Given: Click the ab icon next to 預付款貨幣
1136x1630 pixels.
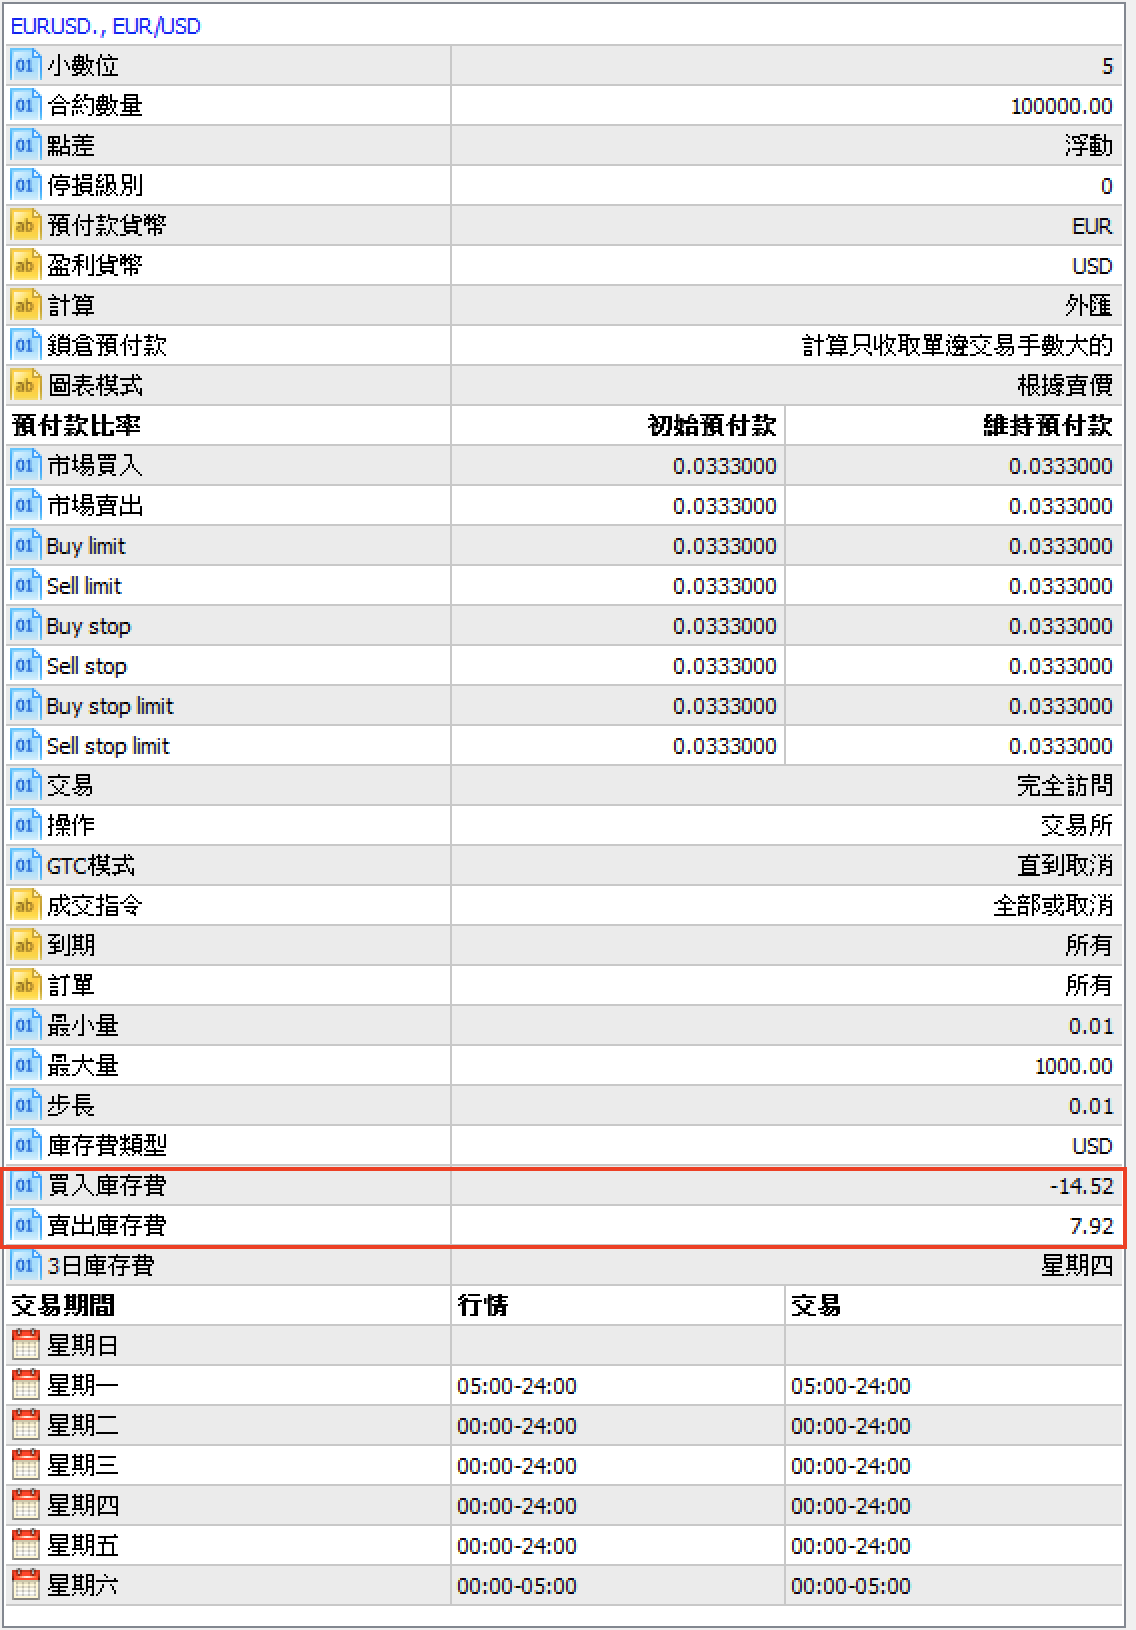Looking at the screenshot, I should coord(25,225).
